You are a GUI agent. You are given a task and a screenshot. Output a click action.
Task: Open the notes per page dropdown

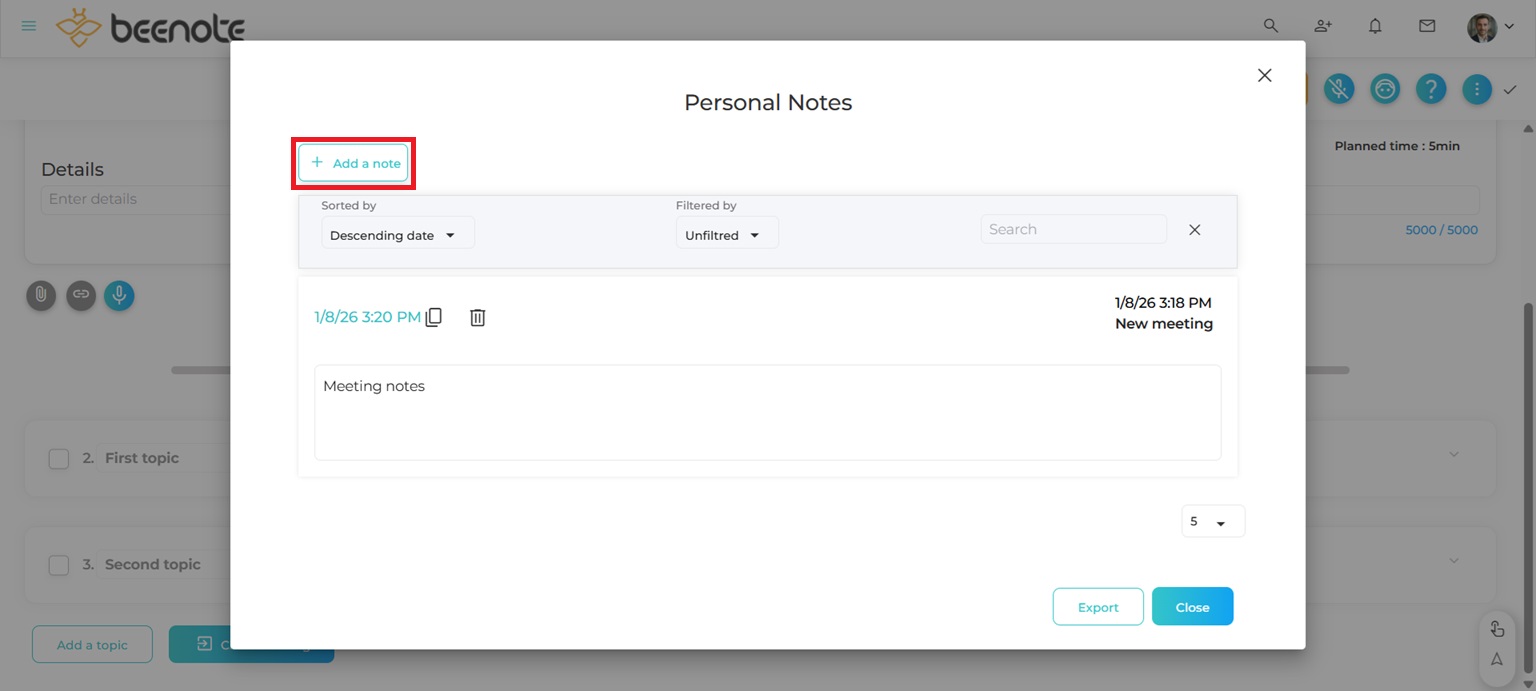1212,522
